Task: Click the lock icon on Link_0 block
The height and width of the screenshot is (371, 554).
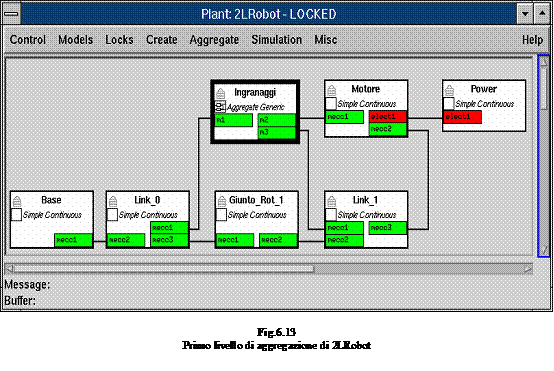Action: 113,201
